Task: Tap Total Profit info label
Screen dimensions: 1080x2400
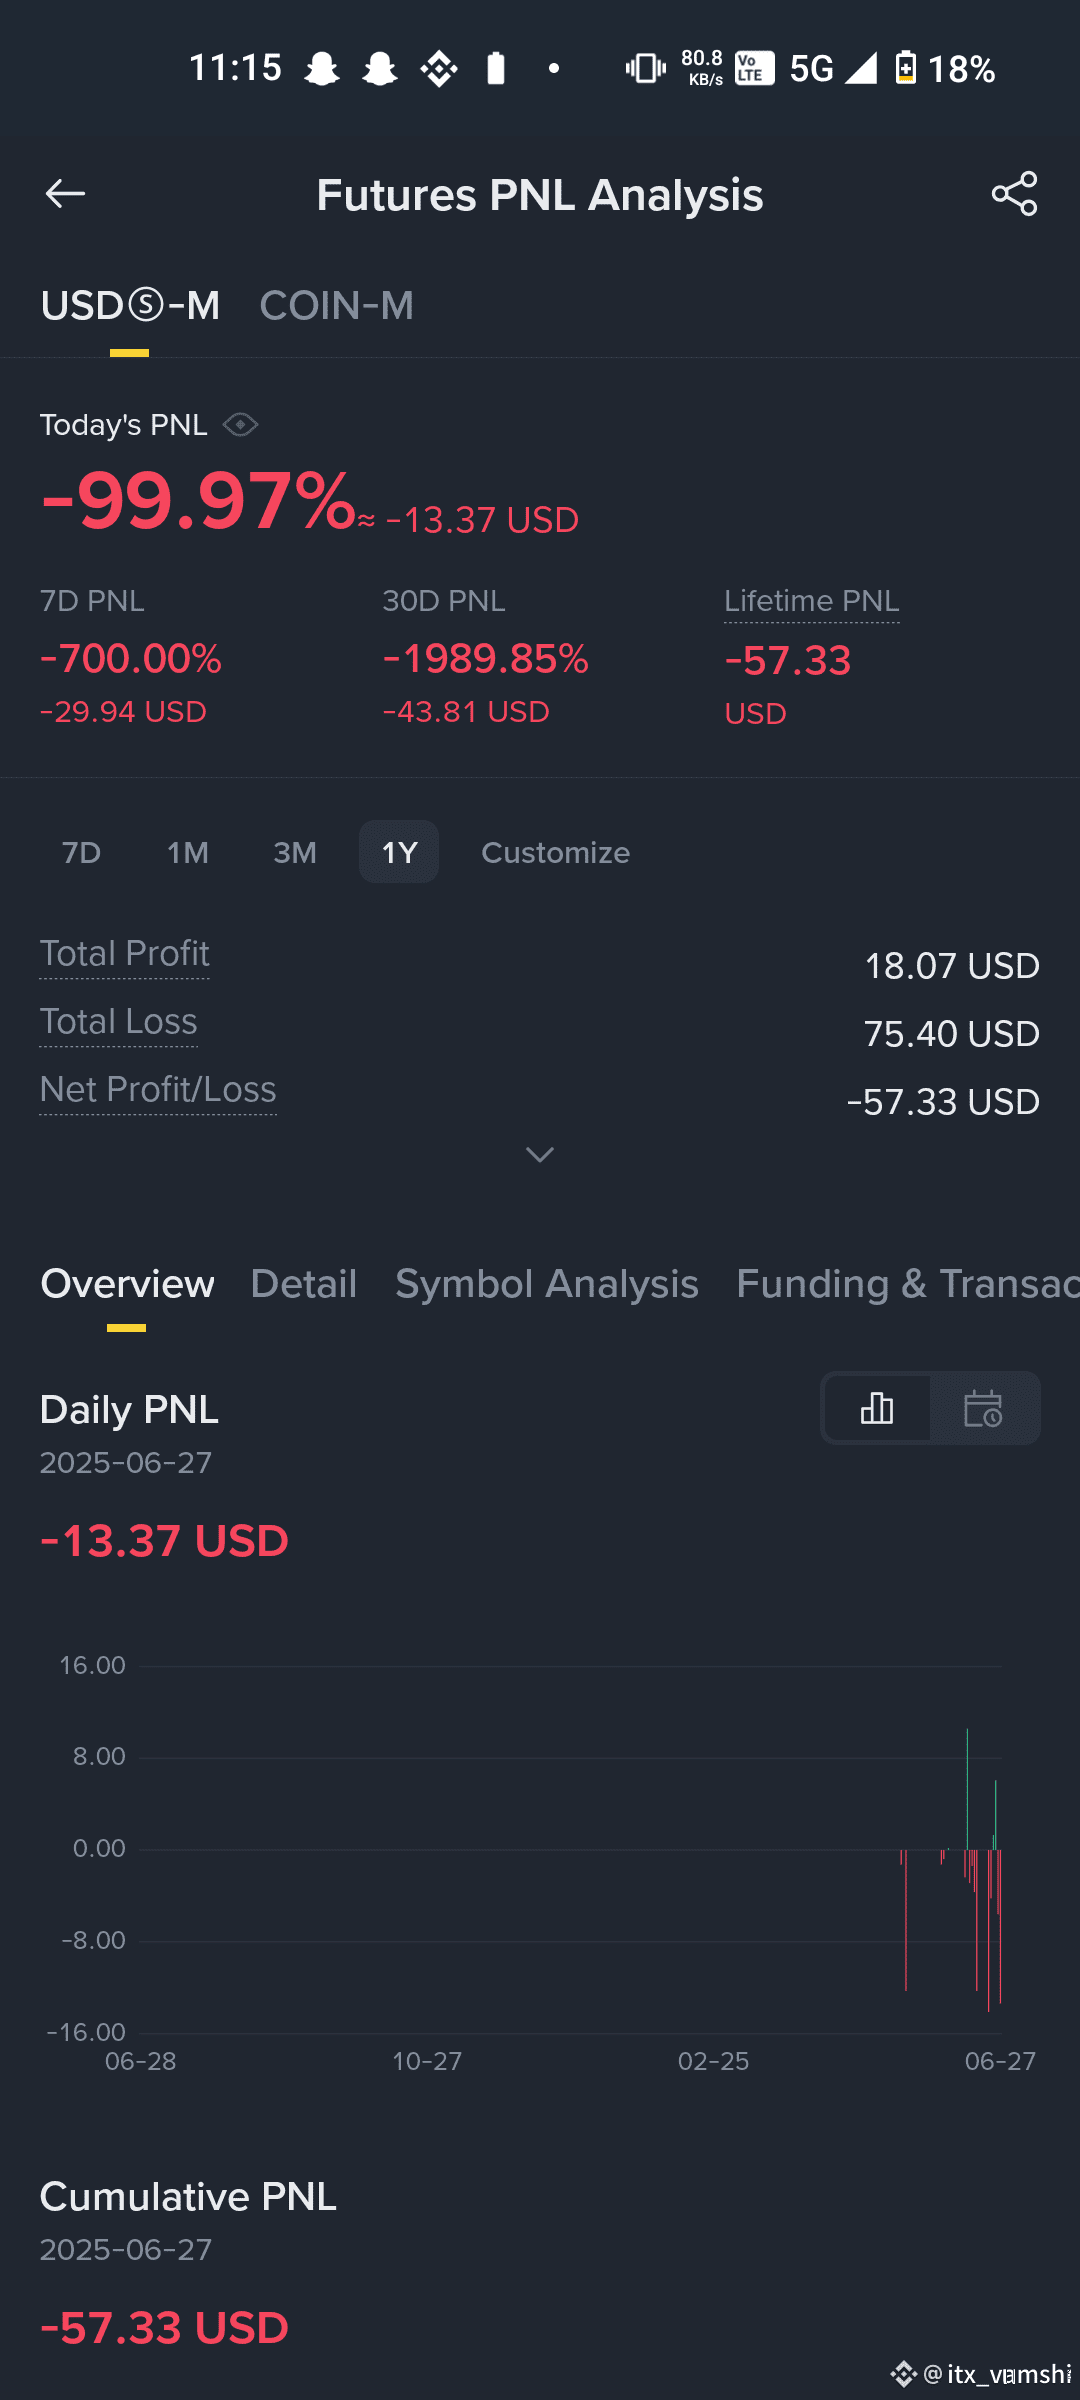Action: point(125,954)
